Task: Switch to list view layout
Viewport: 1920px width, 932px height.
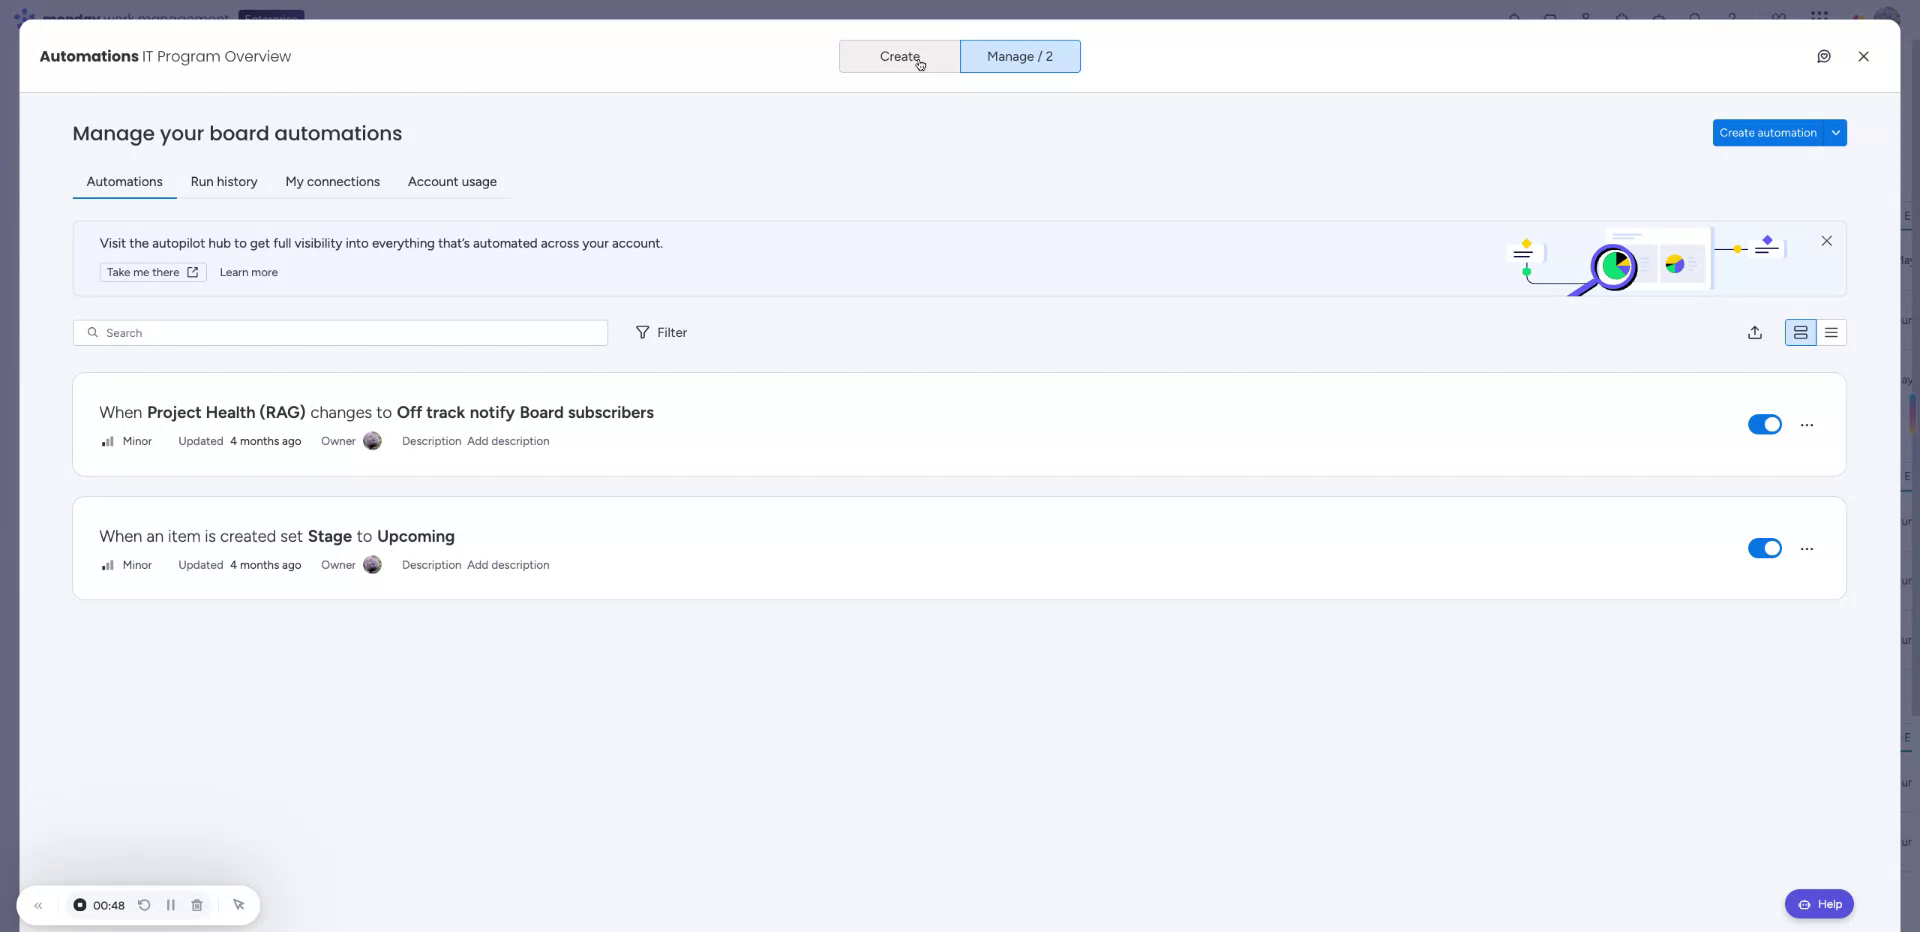Action: [1832, 332]
